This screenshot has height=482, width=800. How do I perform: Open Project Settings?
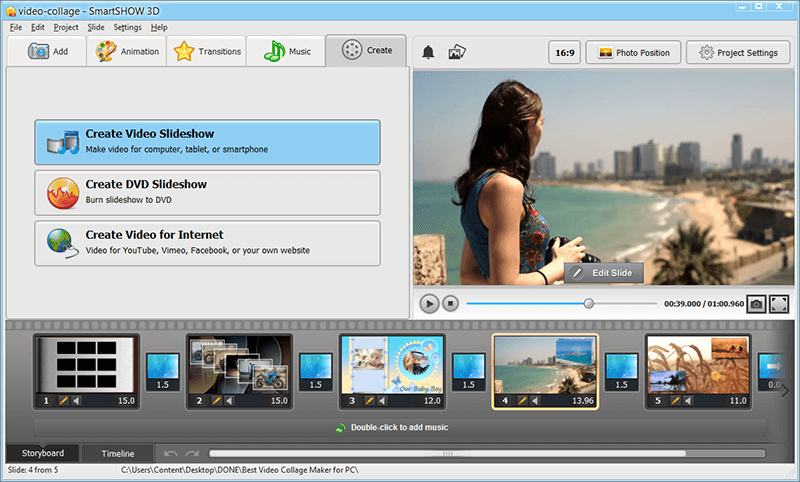point(738,53)
